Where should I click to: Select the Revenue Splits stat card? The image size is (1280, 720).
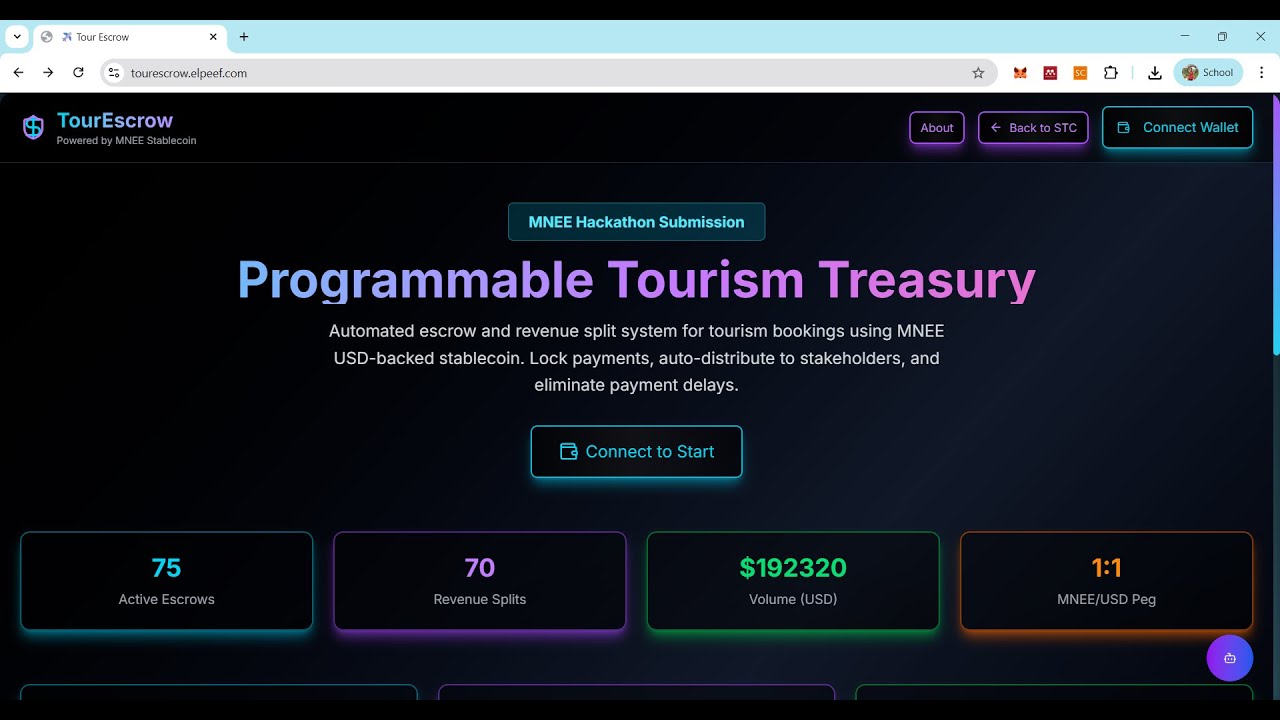point(480,581)
